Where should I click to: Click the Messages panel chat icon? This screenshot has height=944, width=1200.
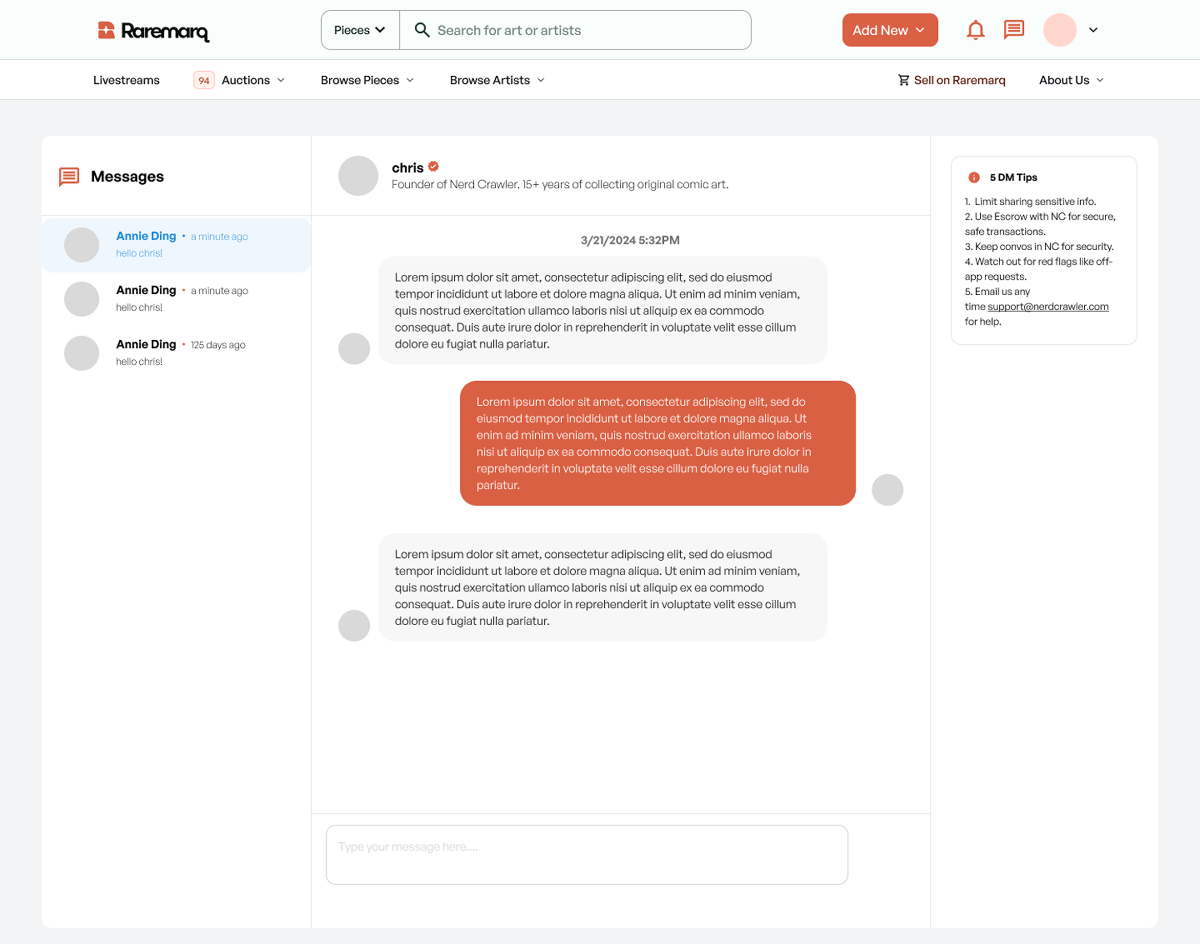pos(69,177)
